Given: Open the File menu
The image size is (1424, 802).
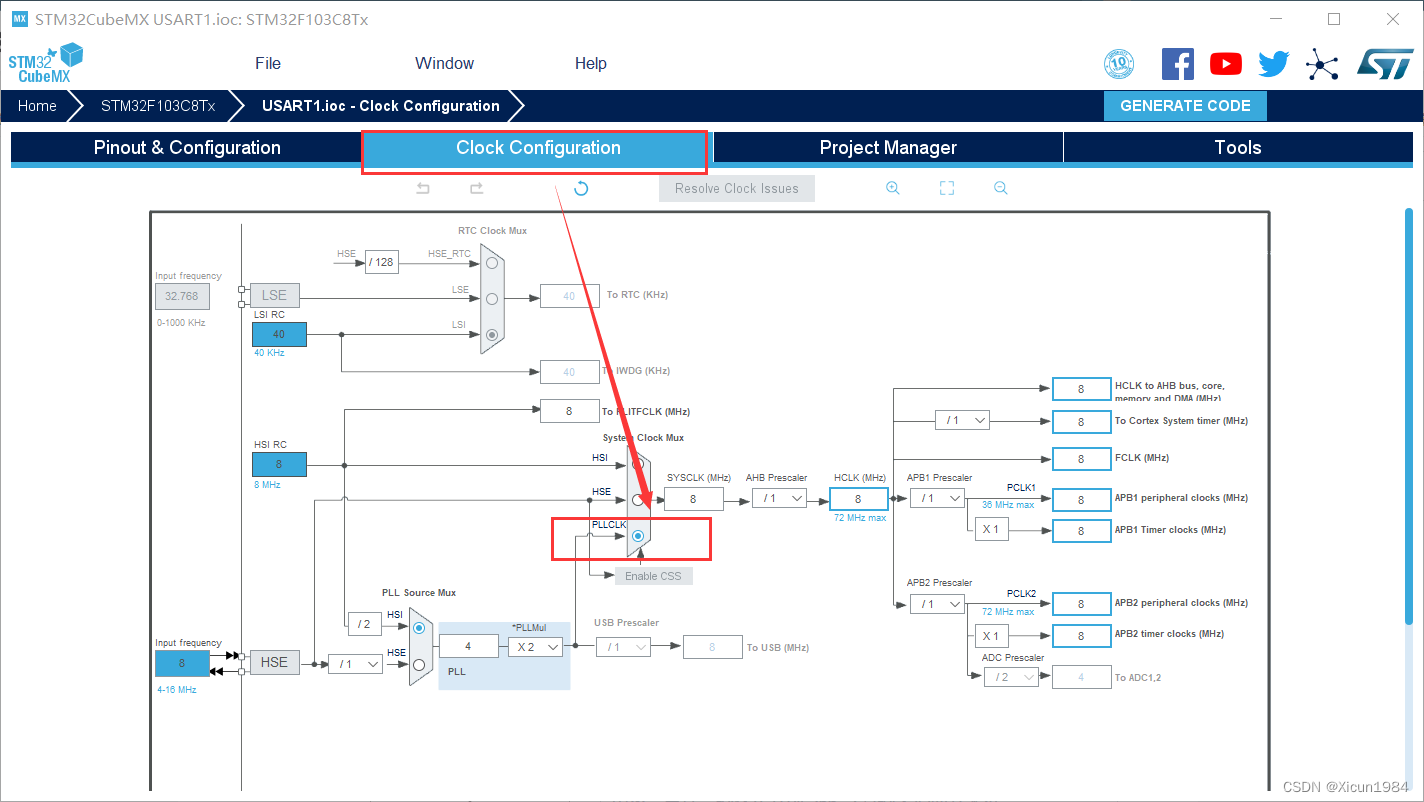Looking at the screenshot, I should click(268, 63).
